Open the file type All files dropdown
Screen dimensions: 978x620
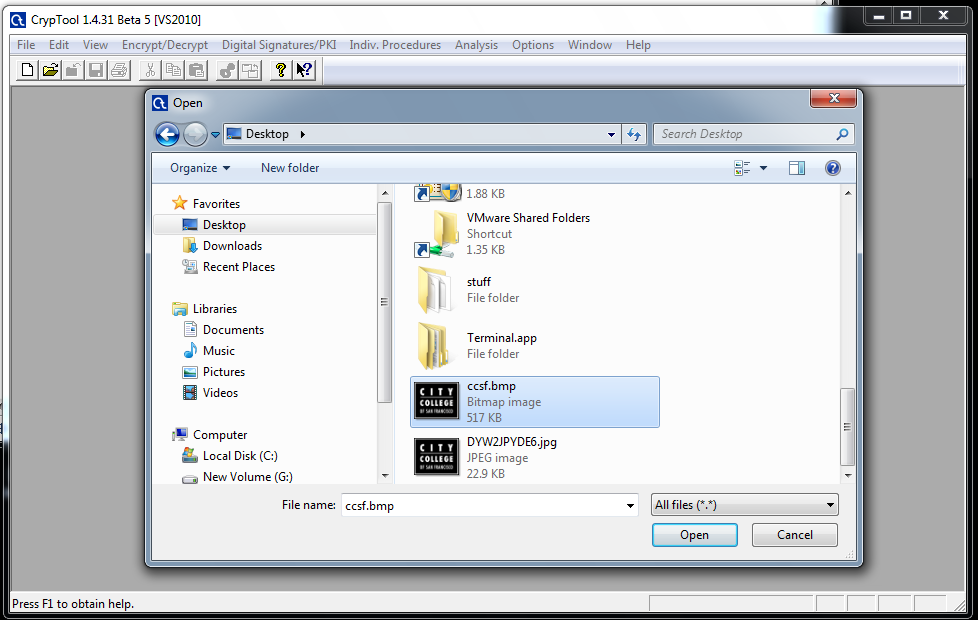744,505
